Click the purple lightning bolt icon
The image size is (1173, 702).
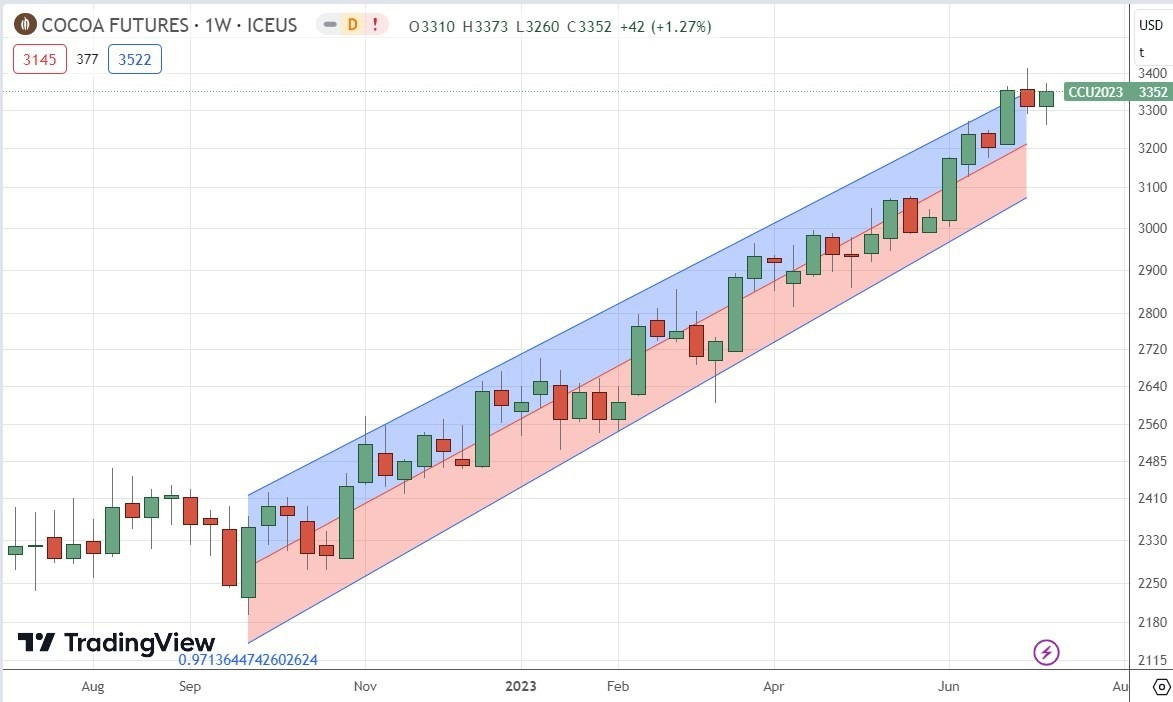(x=1046, y=653)
